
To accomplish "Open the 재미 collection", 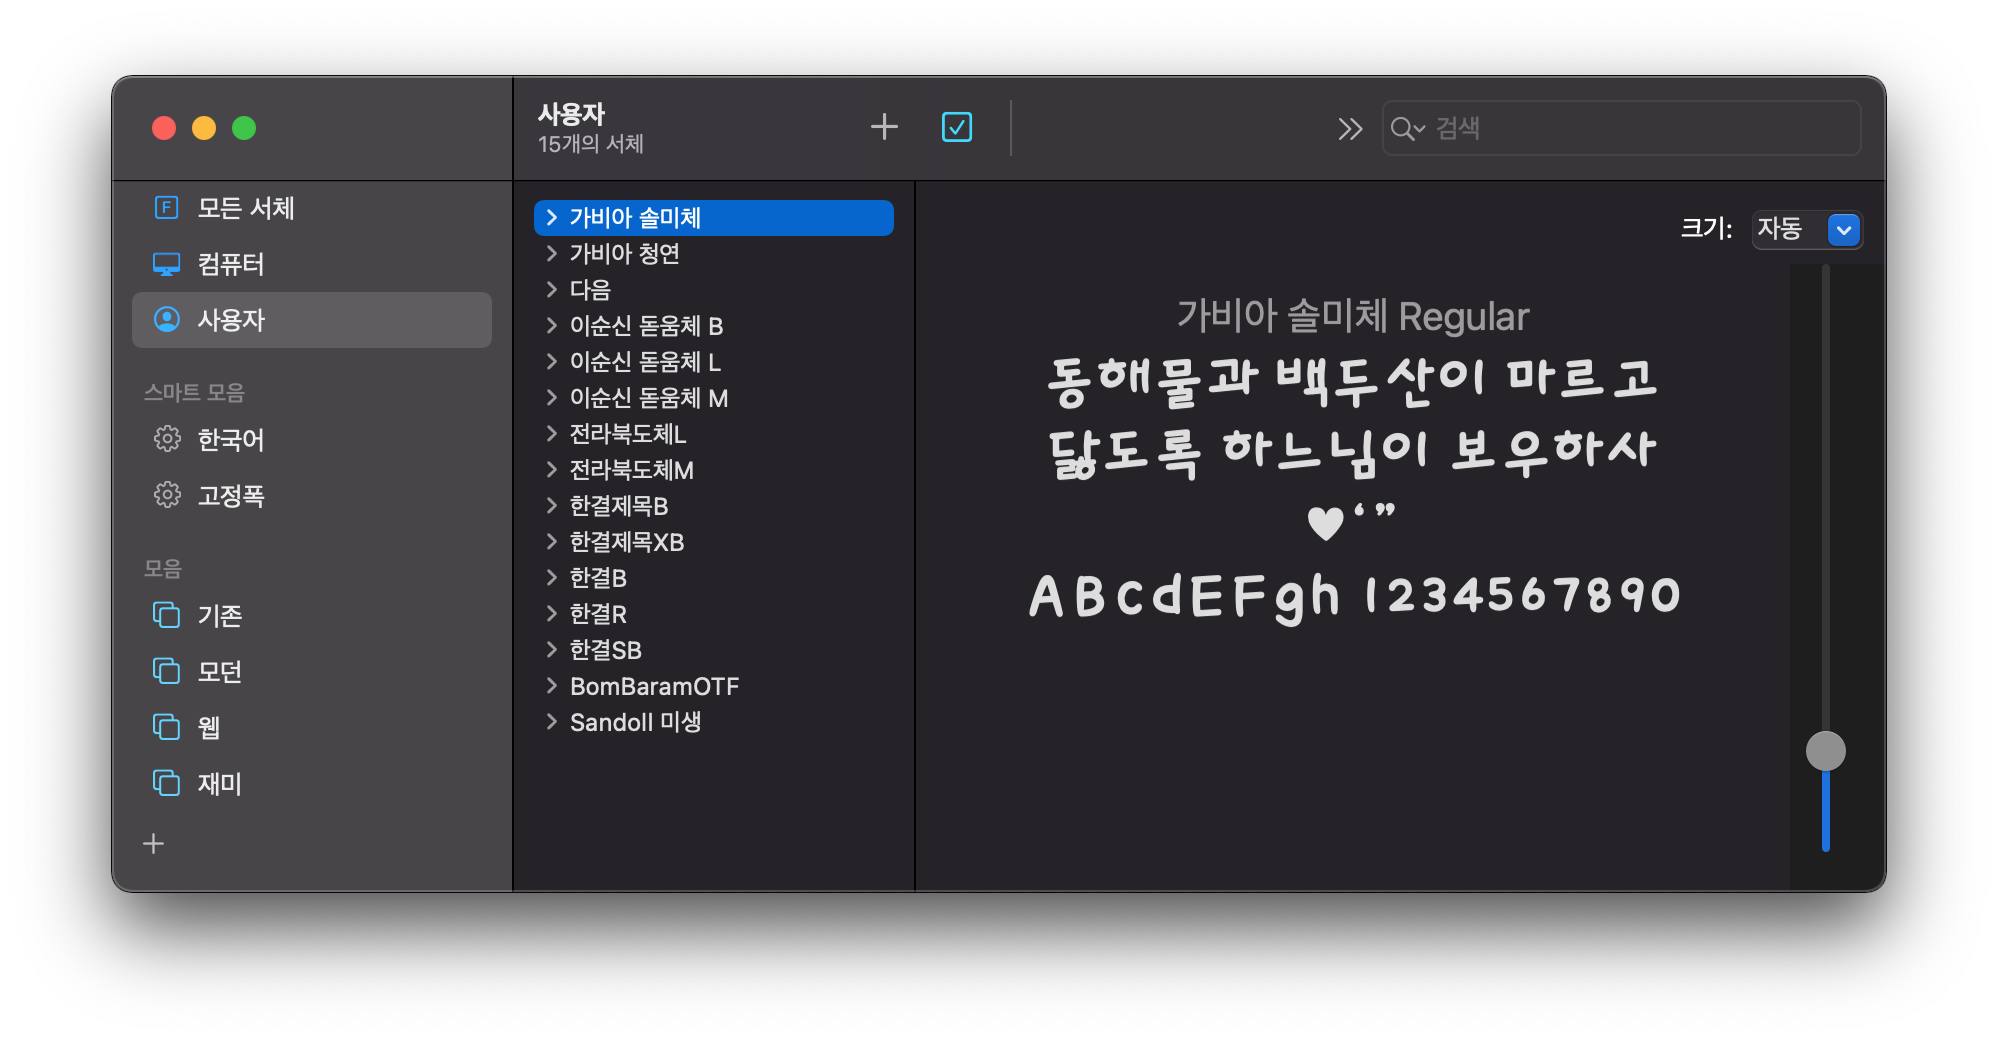I will coord(312,784).
